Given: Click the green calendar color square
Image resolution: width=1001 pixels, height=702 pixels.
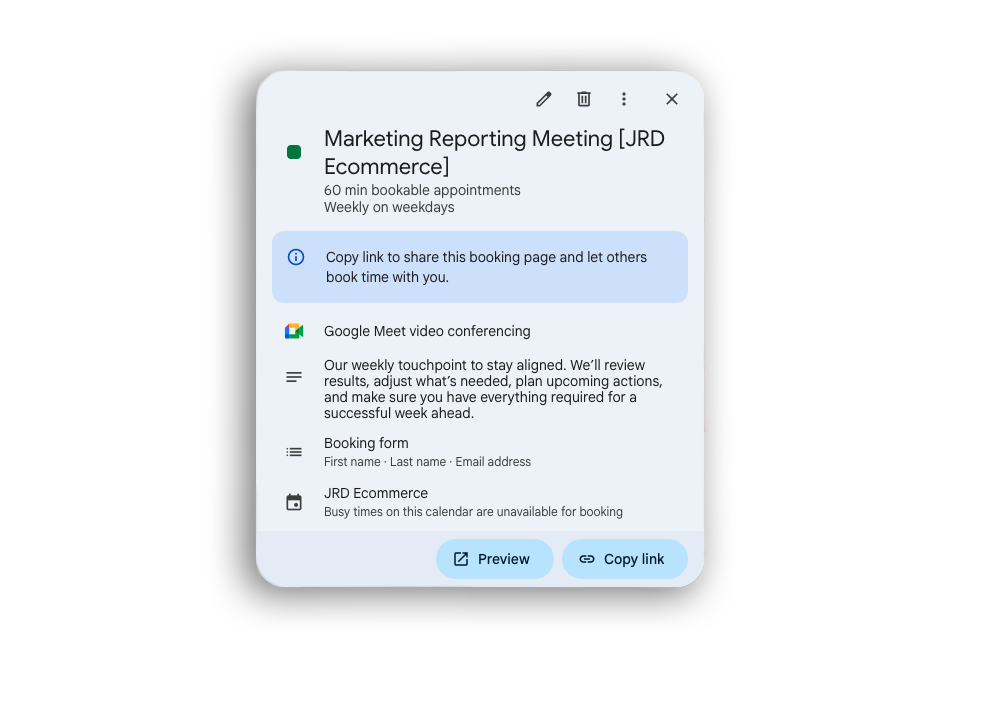Looking at the screenshot, I should pos(294,152).
